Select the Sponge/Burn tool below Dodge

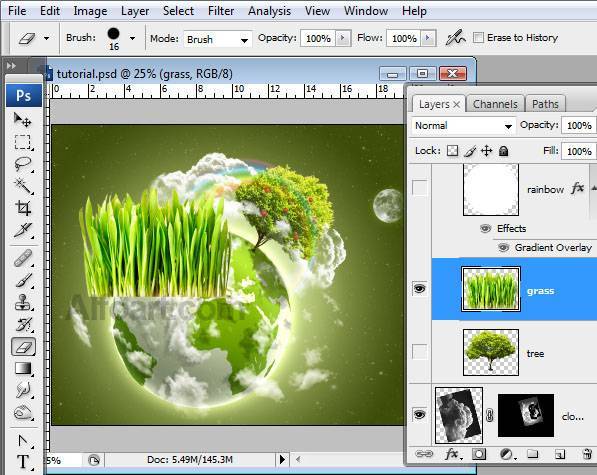[23, 412]
